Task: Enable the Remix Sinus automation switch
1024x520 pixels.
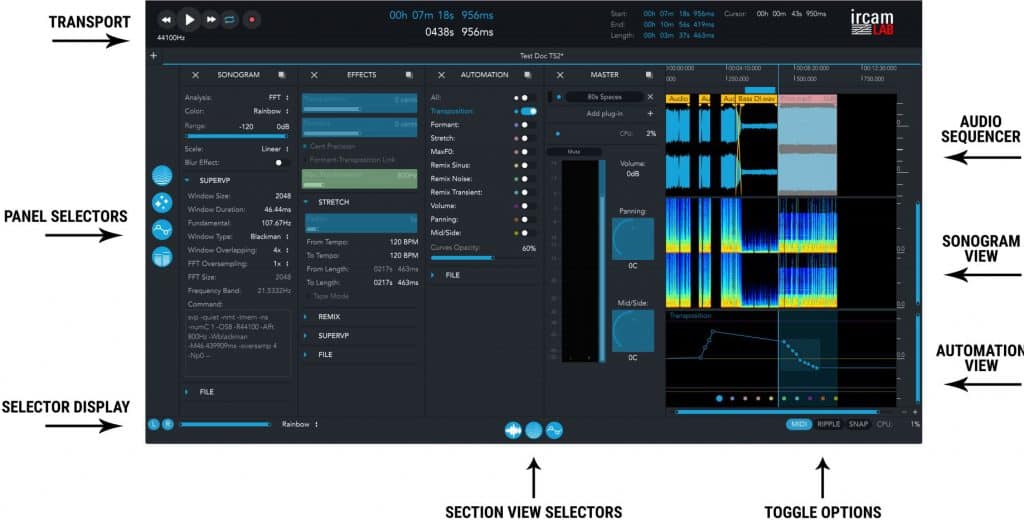Action: pyautogui.click(x=528, y=165)
